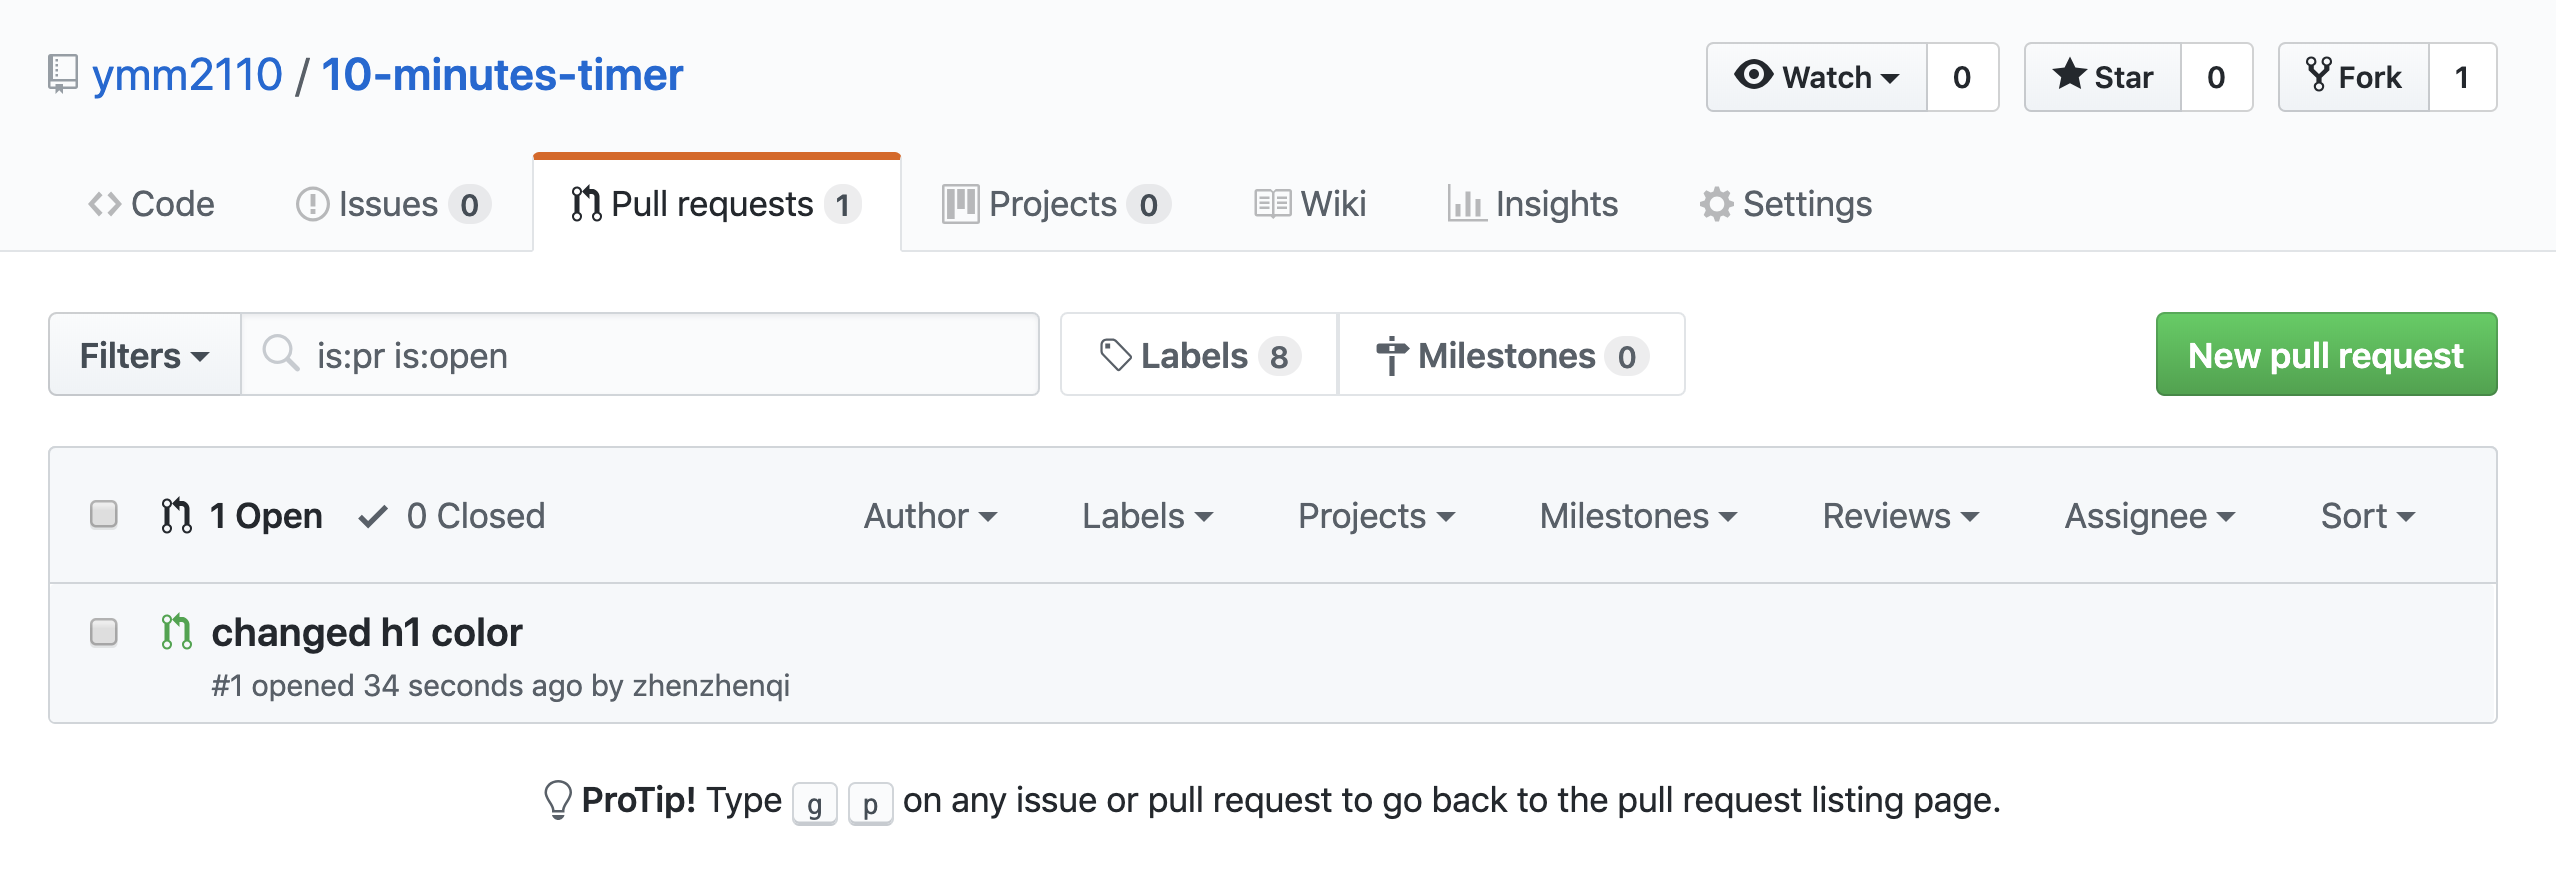Show 0 Closed pull requests
Viewport: 2556px width, 892px height.
[452, 516]
